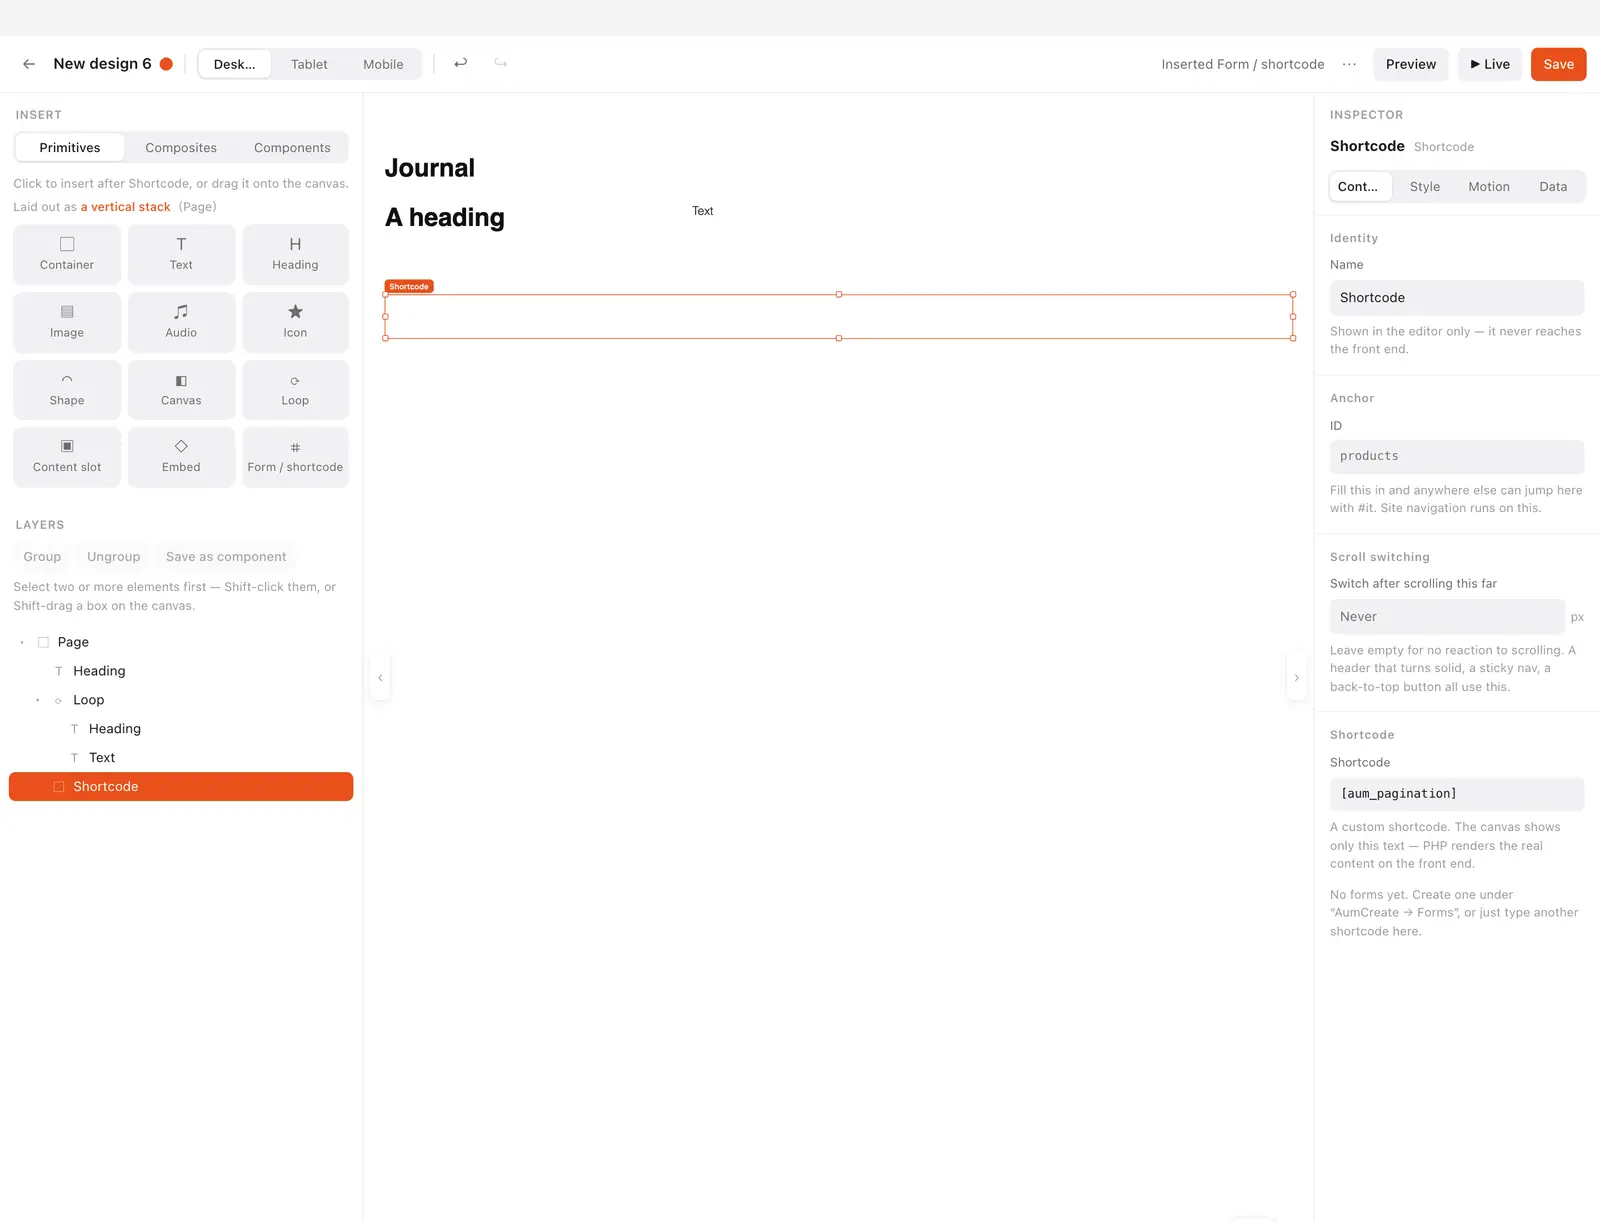Open the Style inspector tab

[x=1425, y=187]
